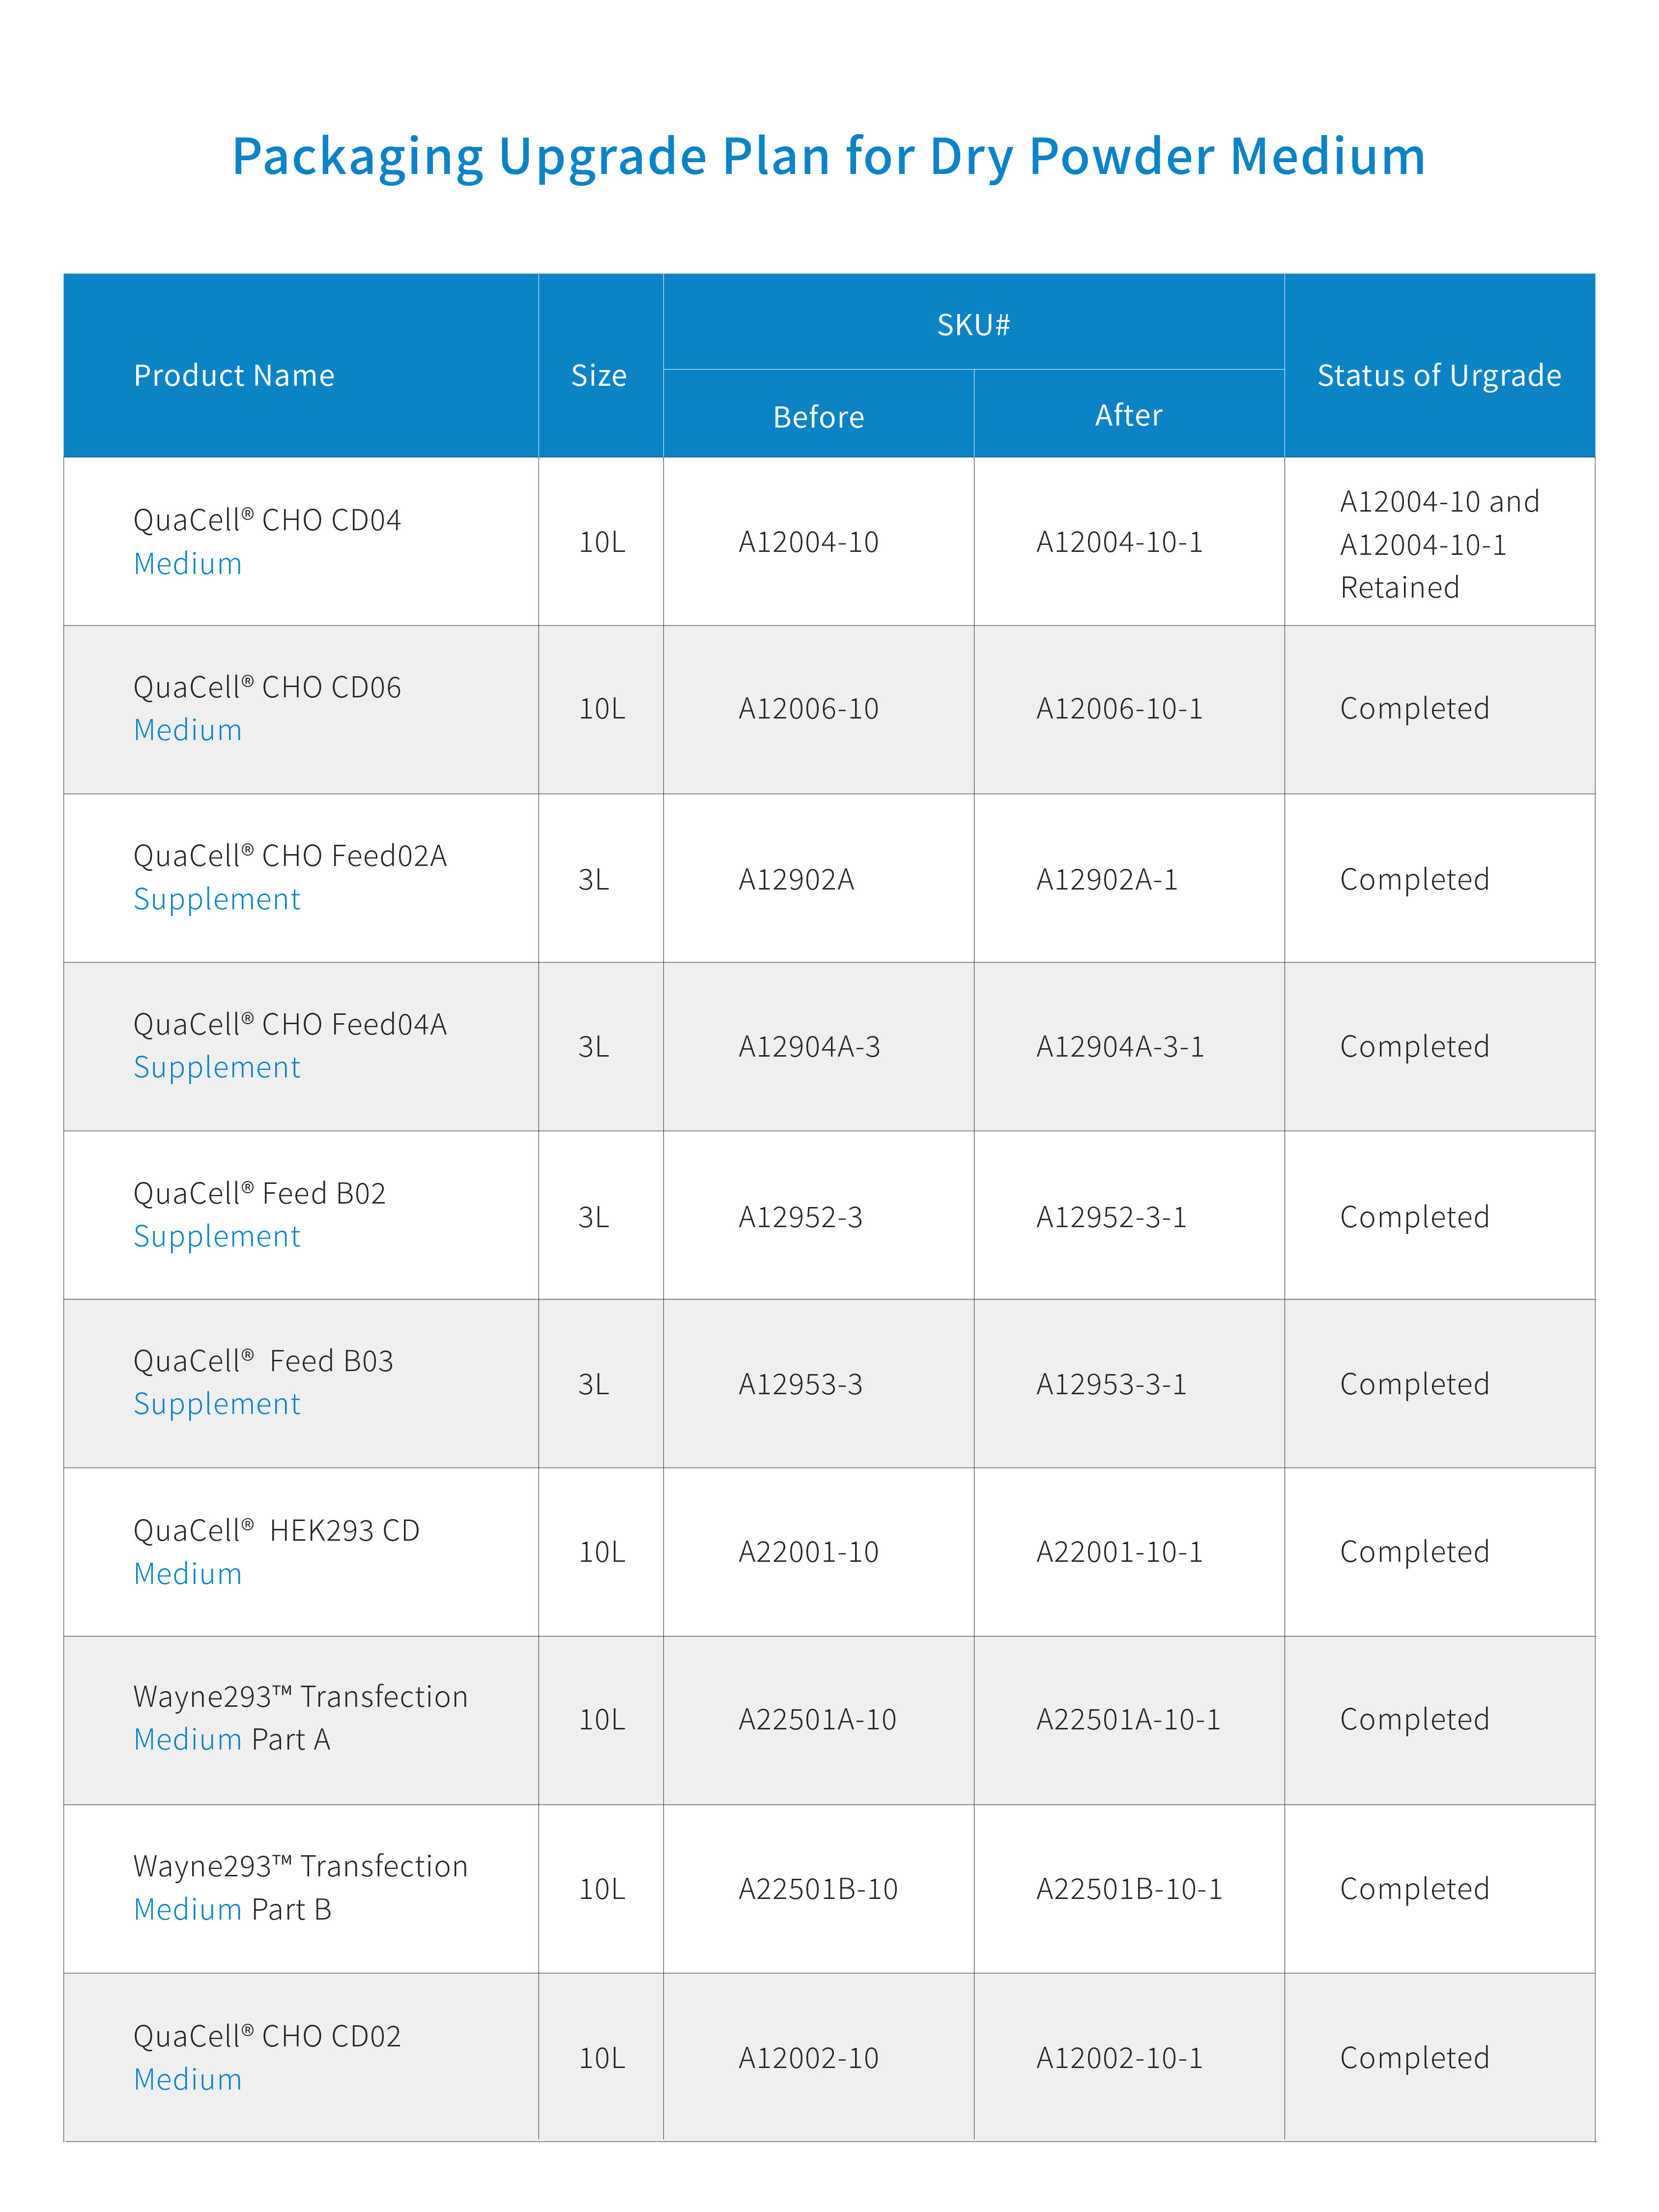Select Supplement link under QuaCell Feed B03
Image resolution: width=1659 pixels, height=2212 pixels.
[217, 1405]
